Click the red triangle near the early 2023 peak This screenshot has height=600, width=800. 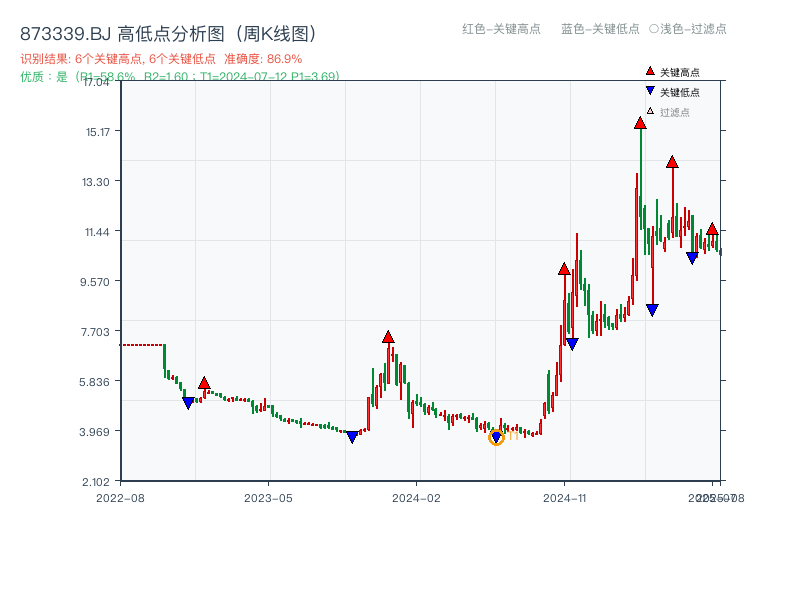[x=204, y=383]
